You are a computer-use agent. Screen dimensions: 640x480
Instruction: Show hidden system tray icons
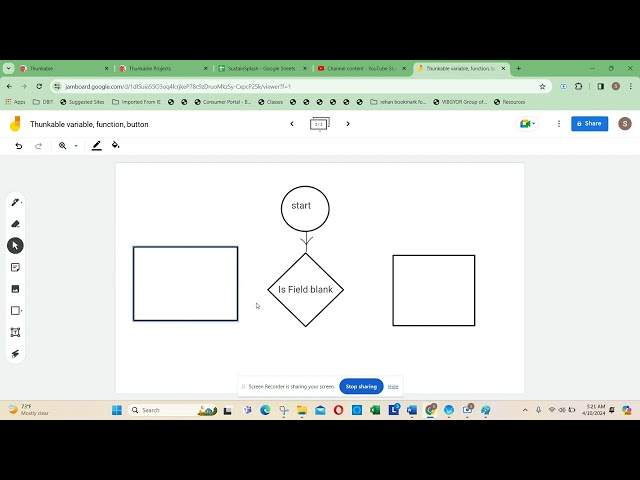[525, 410]
